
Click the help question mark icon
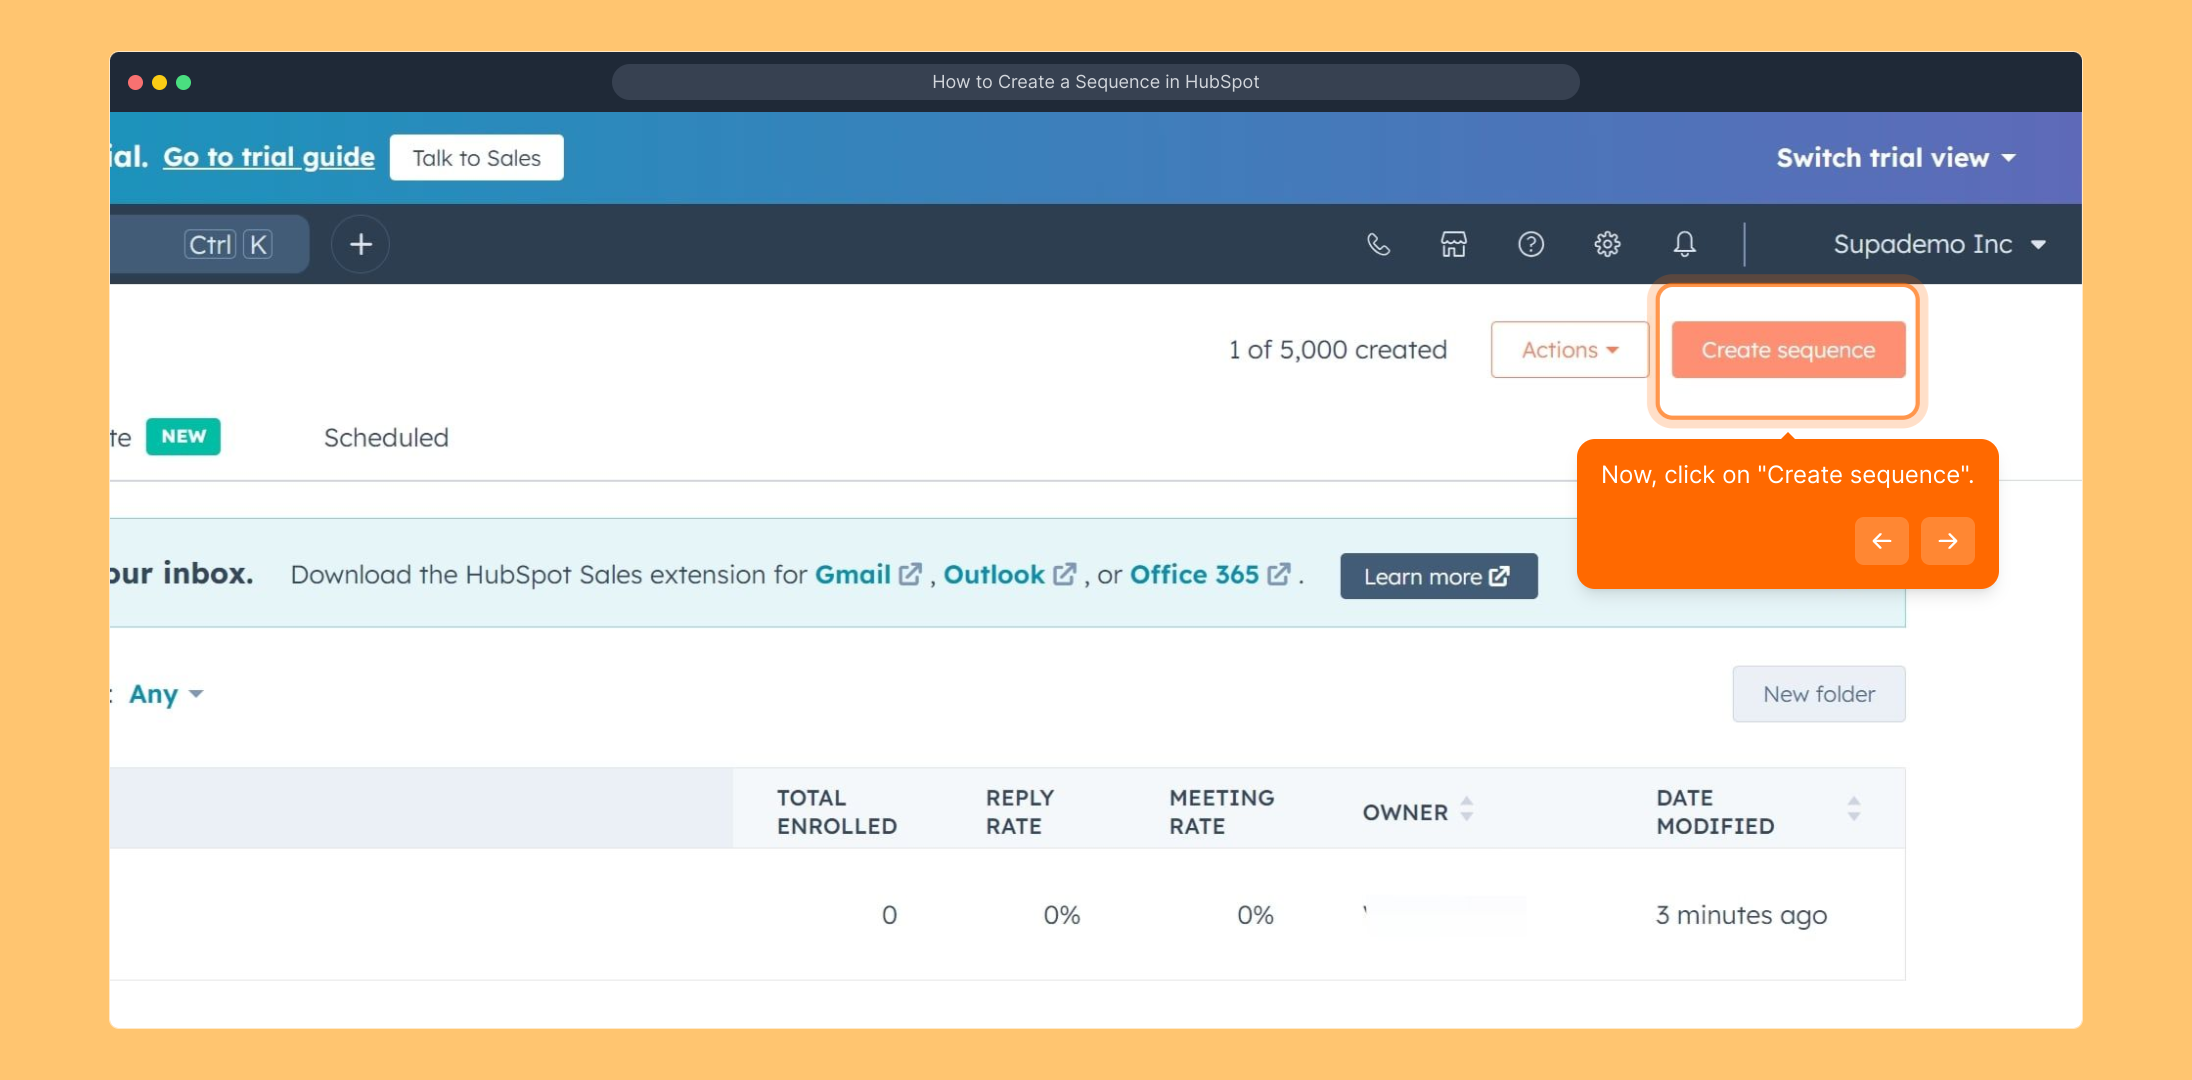pos(1530,244)
